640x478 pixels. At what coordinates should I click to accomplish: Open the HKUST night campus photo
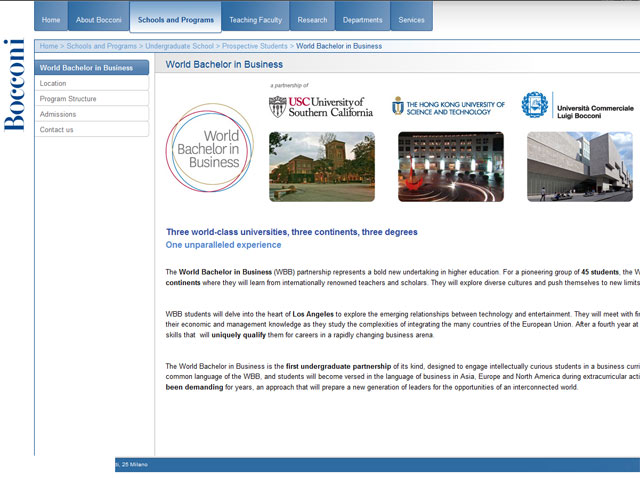(451, 167)
